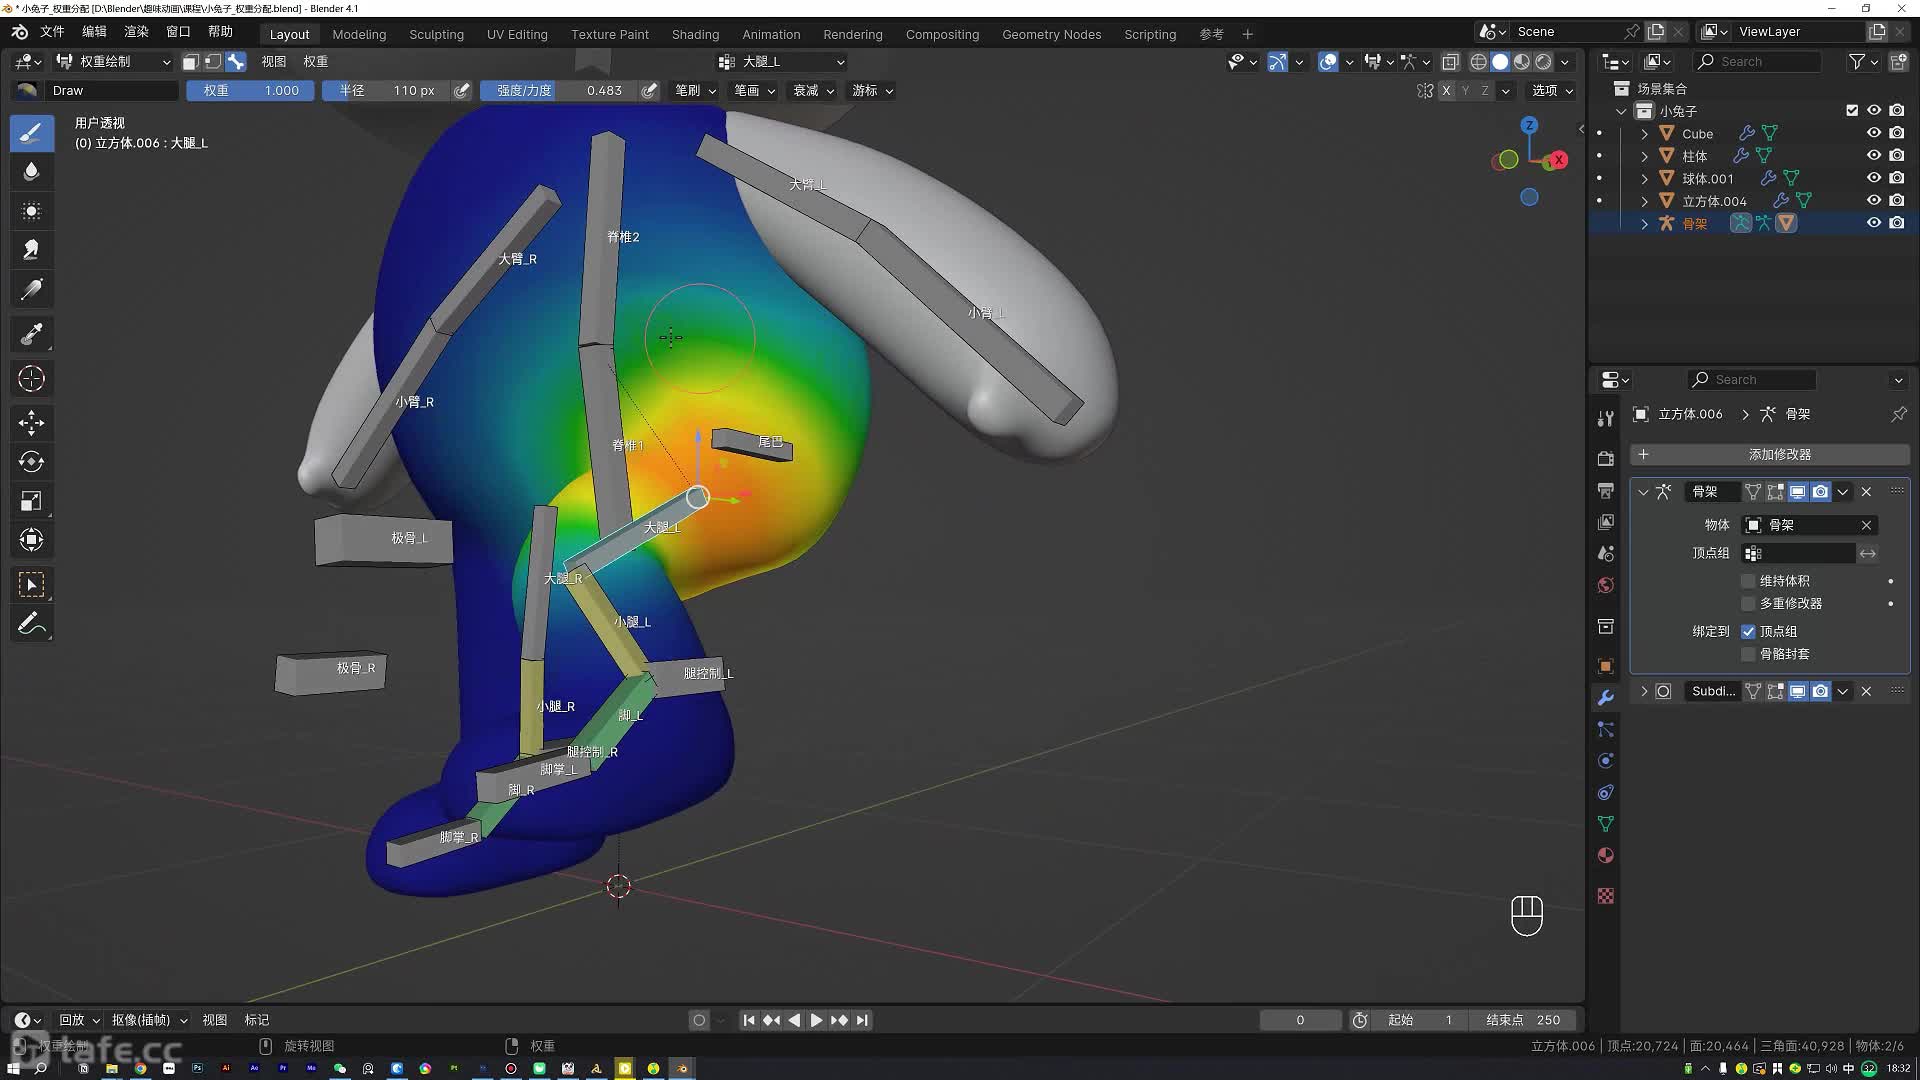Select the Average weight tool
The width and height of the screenshot is (1920, 1080).
click(x=31, y=211)
